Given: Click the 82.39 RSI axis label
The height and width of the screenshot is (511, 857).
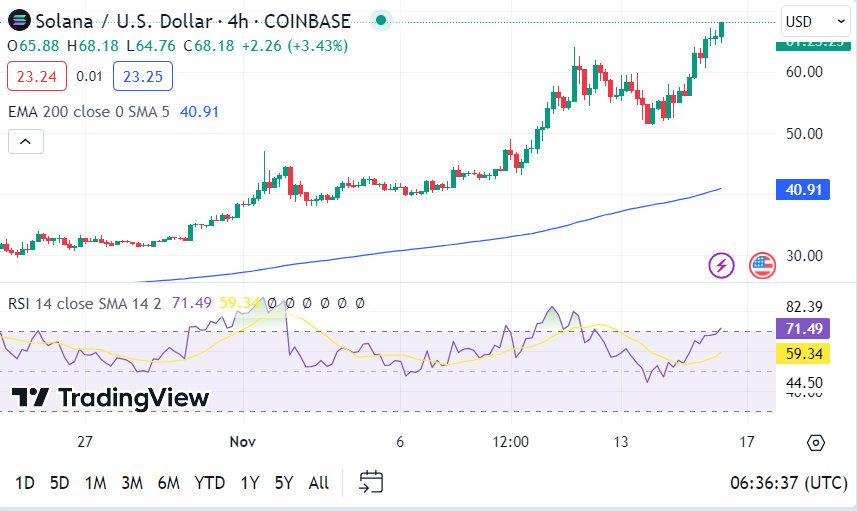Looking at the screenshot, I should click(x=804, y=307).
